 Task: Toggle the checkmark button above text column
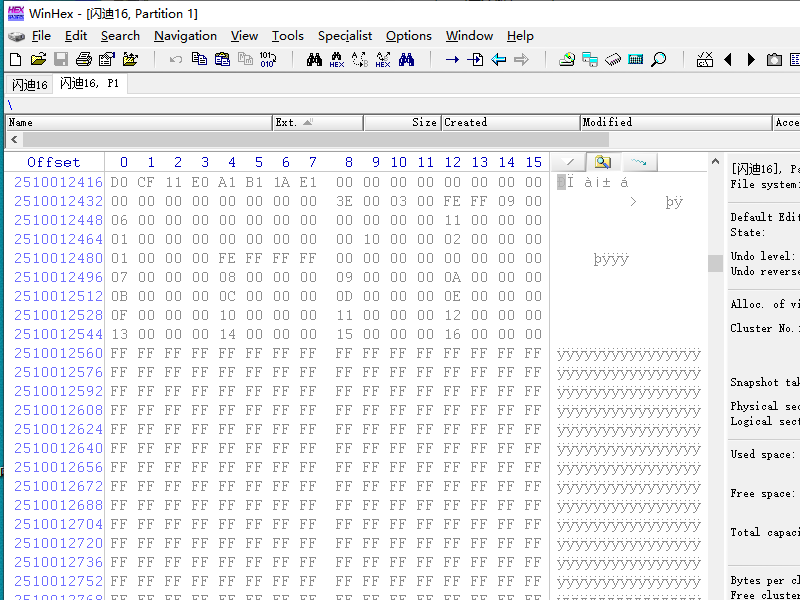pos(568,162)
